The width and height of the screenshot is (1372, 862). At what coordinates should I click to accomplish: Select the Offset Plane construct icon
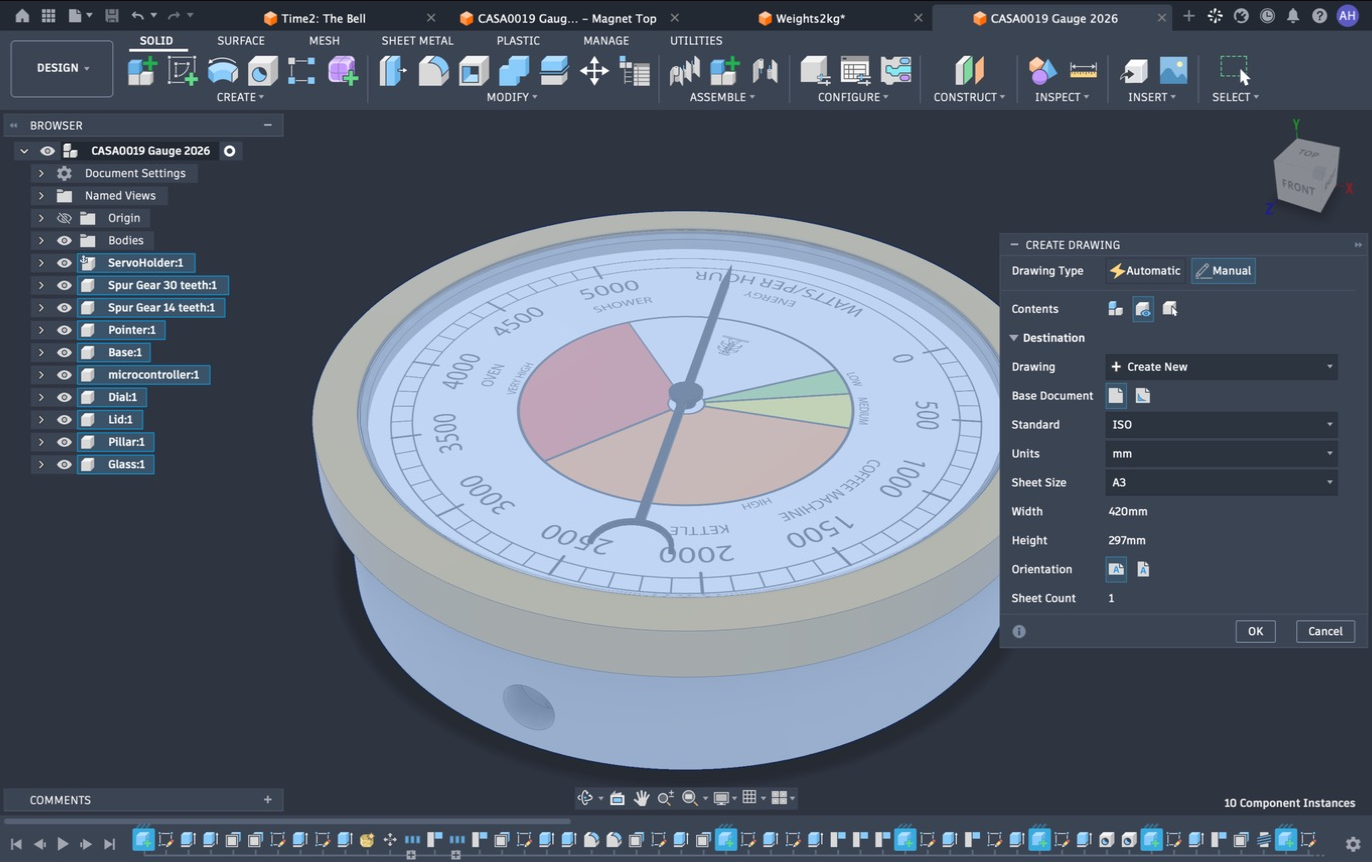[969, 71]
